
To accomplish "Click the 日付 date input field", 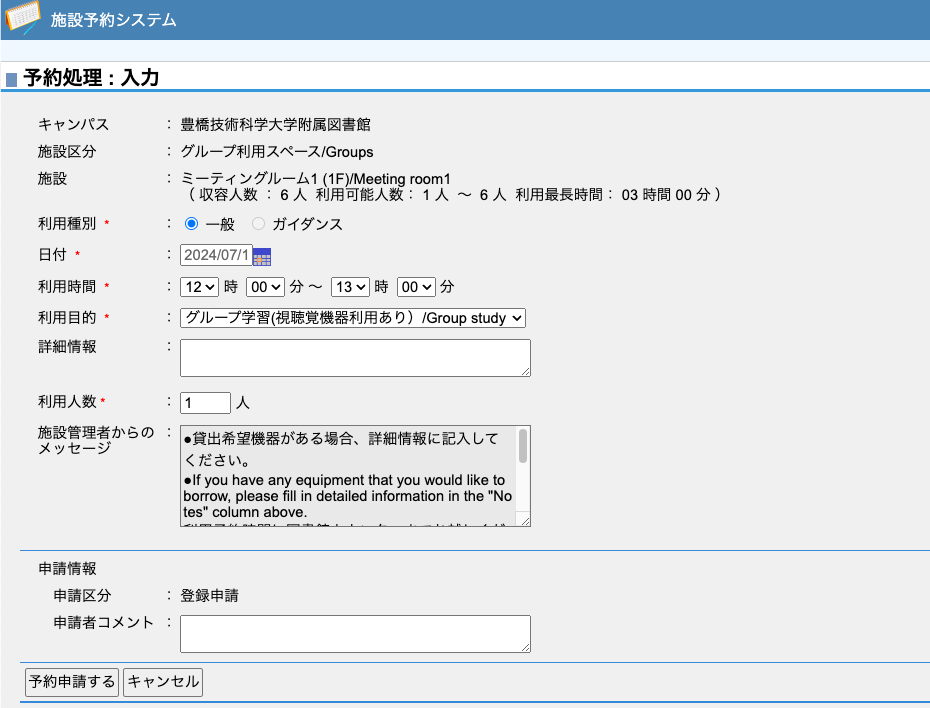I will coord(216,255).
